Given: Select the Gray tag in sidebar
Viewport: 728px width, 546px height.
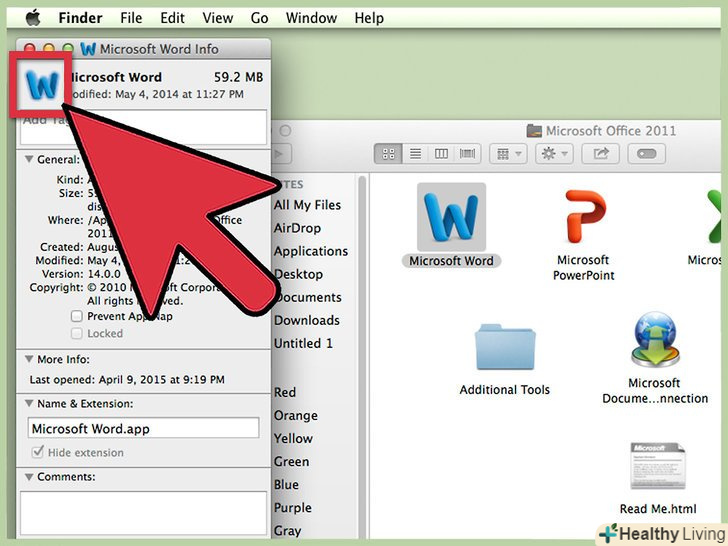Looking at the screenshot, I should pyautogui.click(x=287, y=531).
